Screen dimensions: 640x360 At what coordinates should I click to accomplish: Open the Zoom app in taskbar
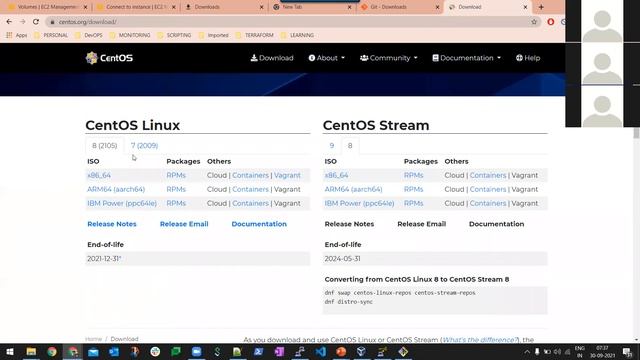[x=196, y=351]
